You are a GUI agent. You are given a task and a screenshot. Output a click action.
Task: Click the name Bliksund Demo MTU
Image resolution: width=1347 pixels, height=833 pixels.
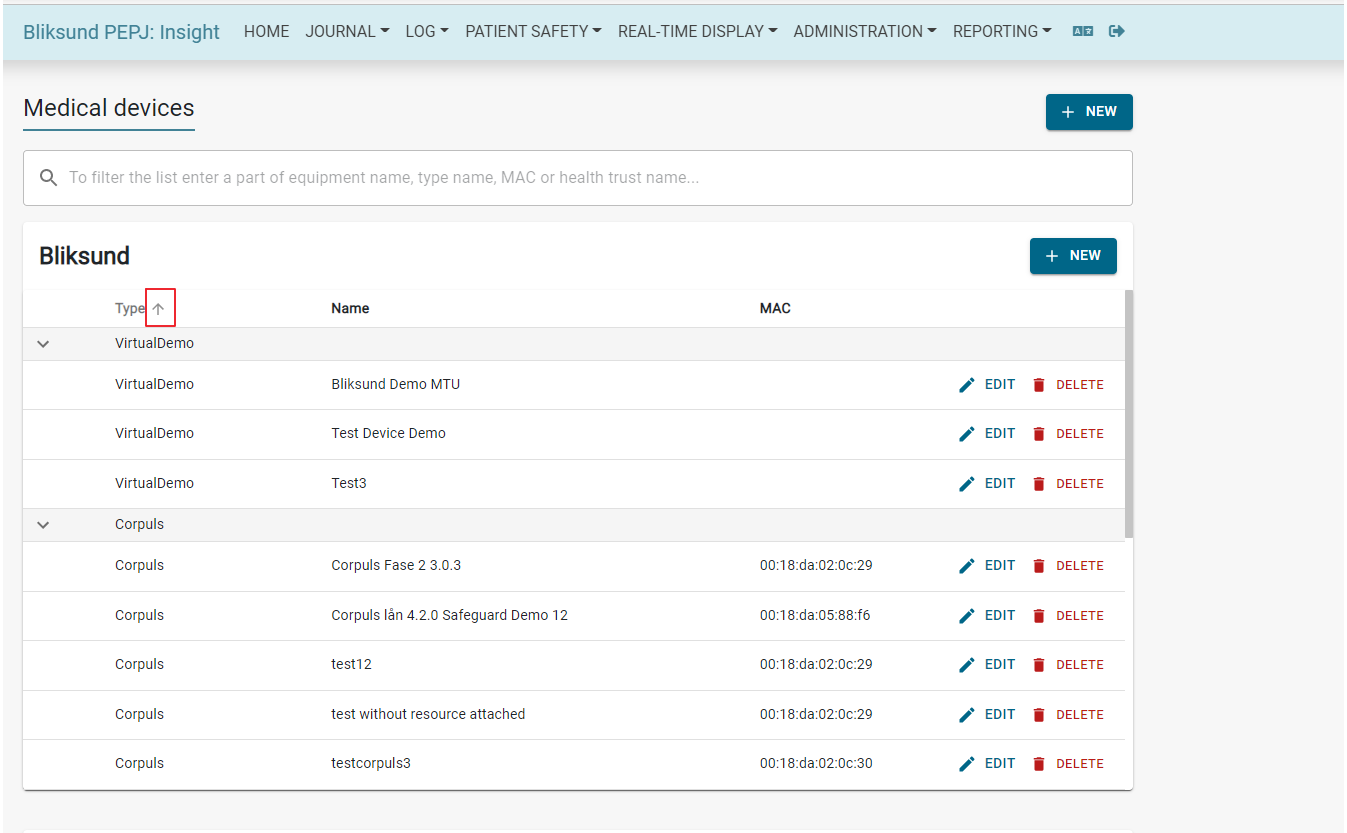click(x=396, y=385)
